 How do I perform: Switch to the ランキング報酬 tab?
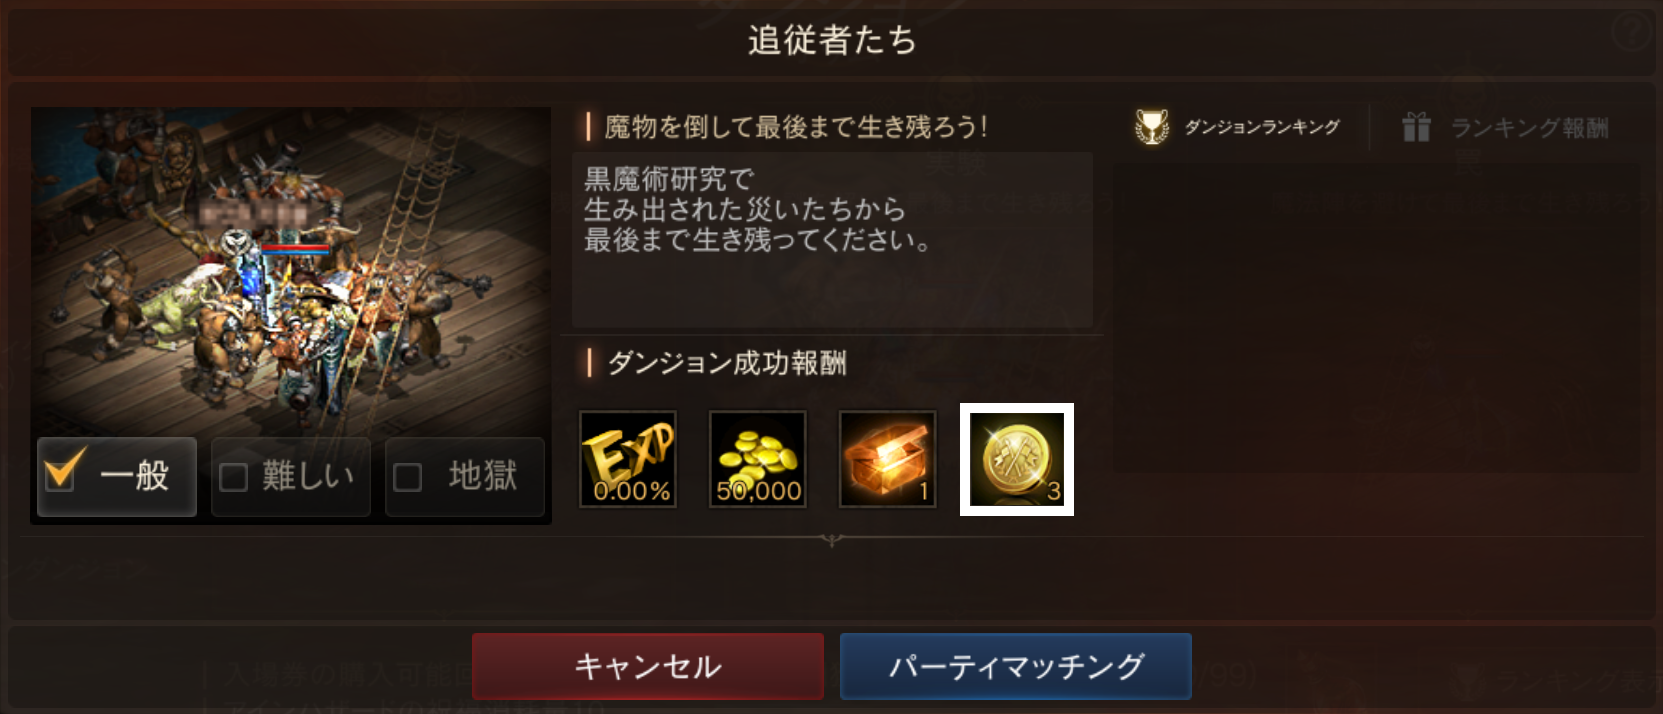pos(1505,127)
